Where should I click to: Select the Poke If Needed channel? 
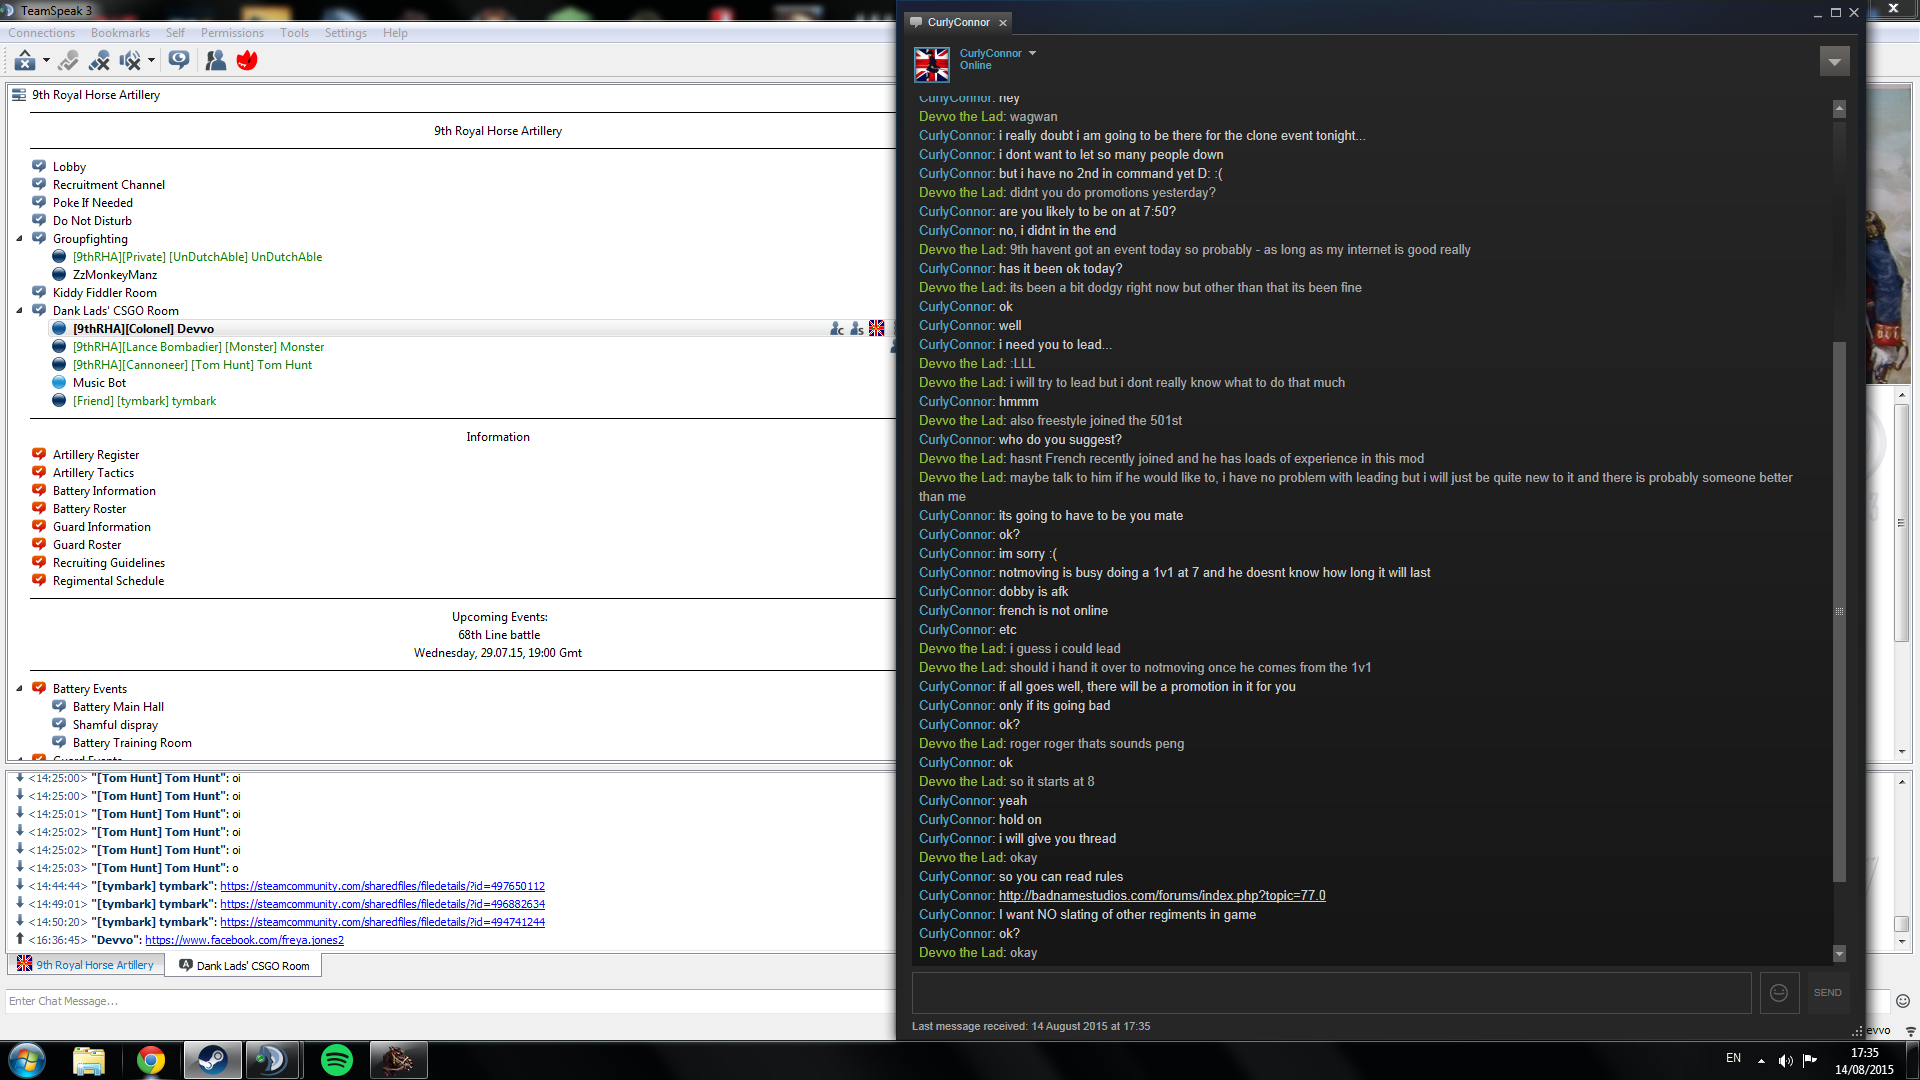(92, 203)
